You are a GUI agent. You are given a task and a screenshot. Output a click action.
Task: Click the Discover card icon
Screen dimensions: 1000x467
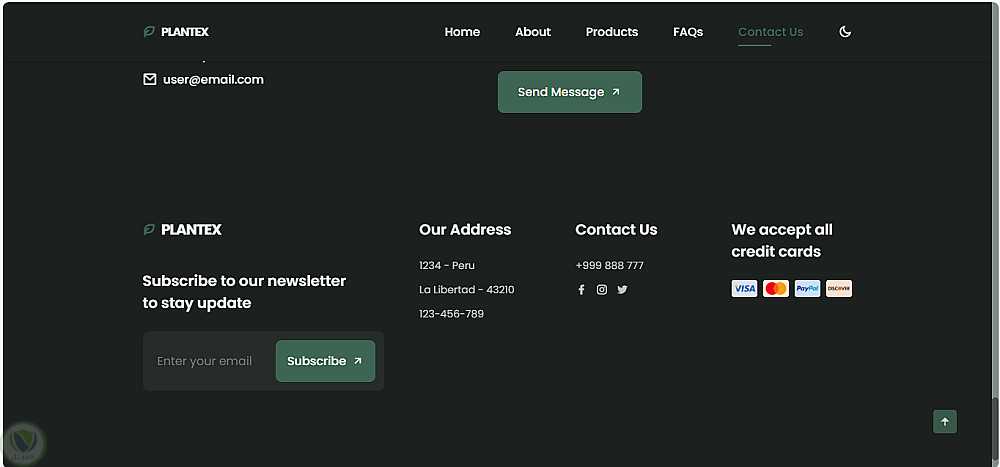tap(839, 289)
